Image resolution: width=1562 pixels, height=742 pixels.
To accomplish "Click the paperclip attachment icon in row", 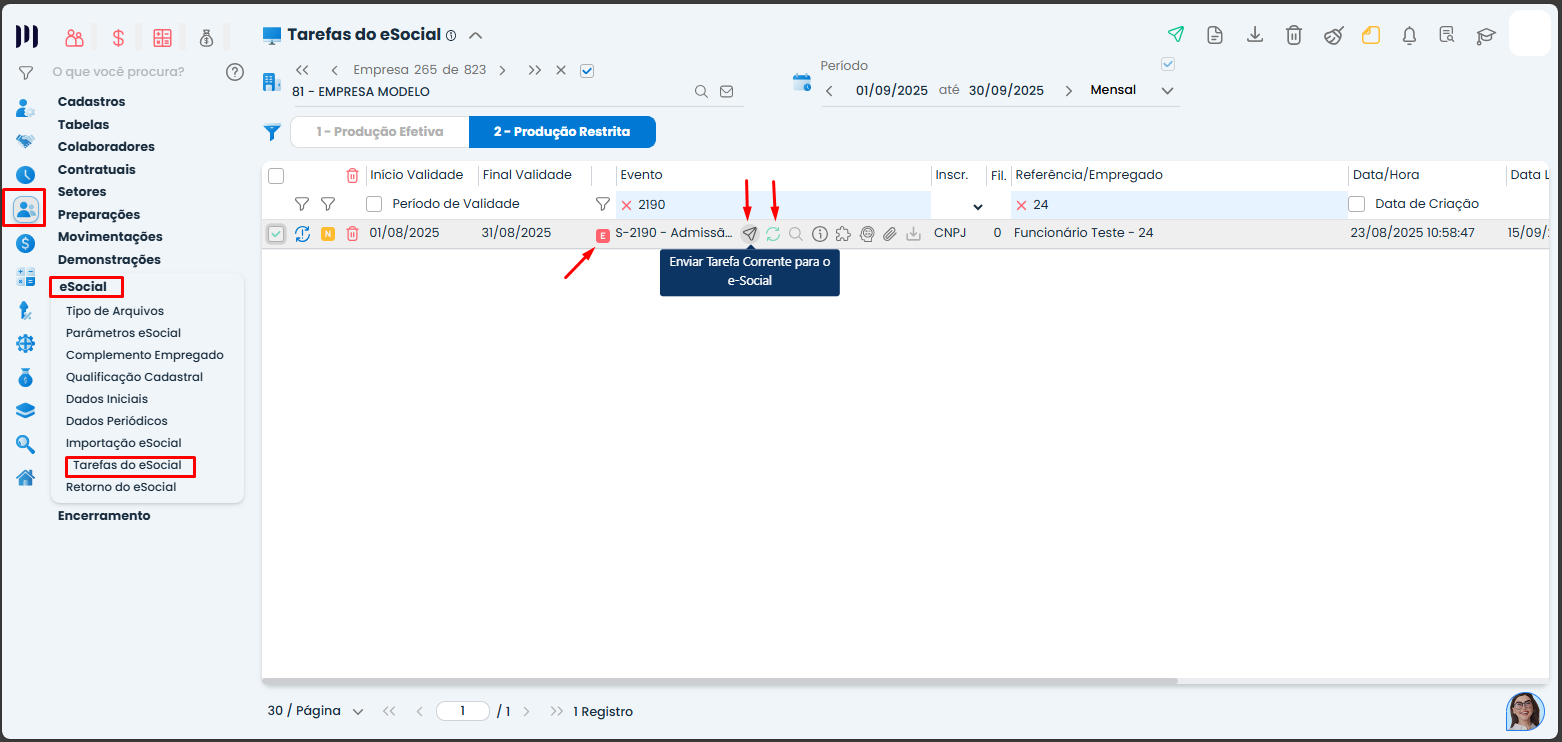I will click(x=890, y=234).
